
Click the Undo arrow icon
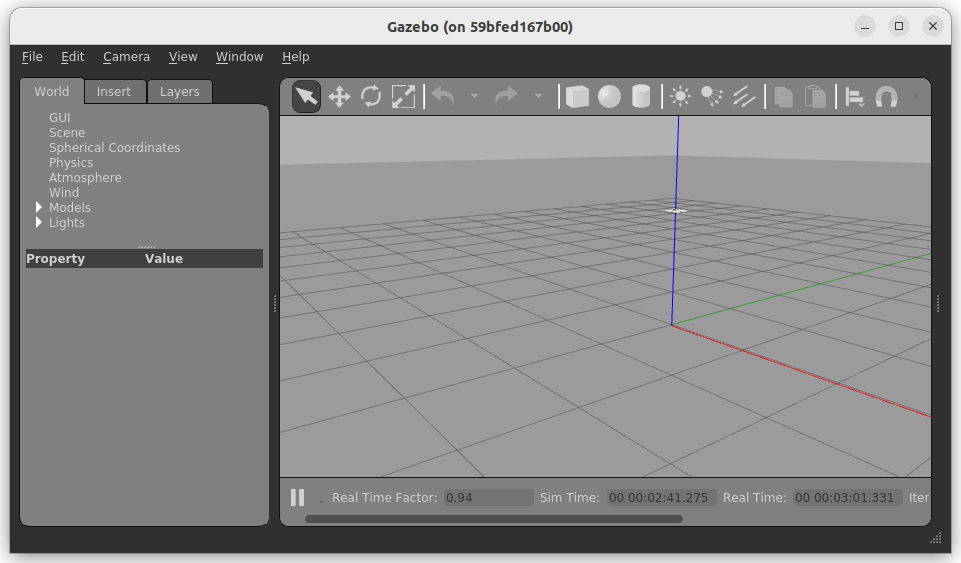point(443,97)
